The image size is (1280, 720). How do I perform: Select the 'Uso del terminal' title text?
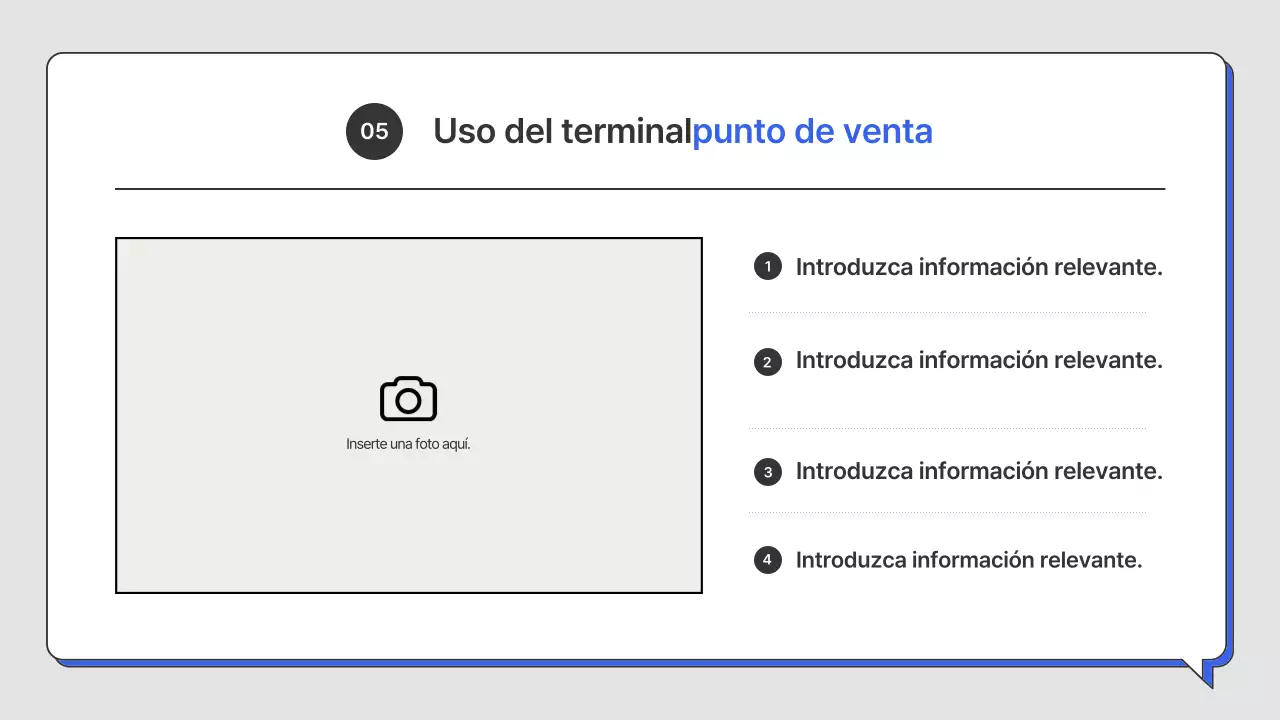tap(563, 131)
